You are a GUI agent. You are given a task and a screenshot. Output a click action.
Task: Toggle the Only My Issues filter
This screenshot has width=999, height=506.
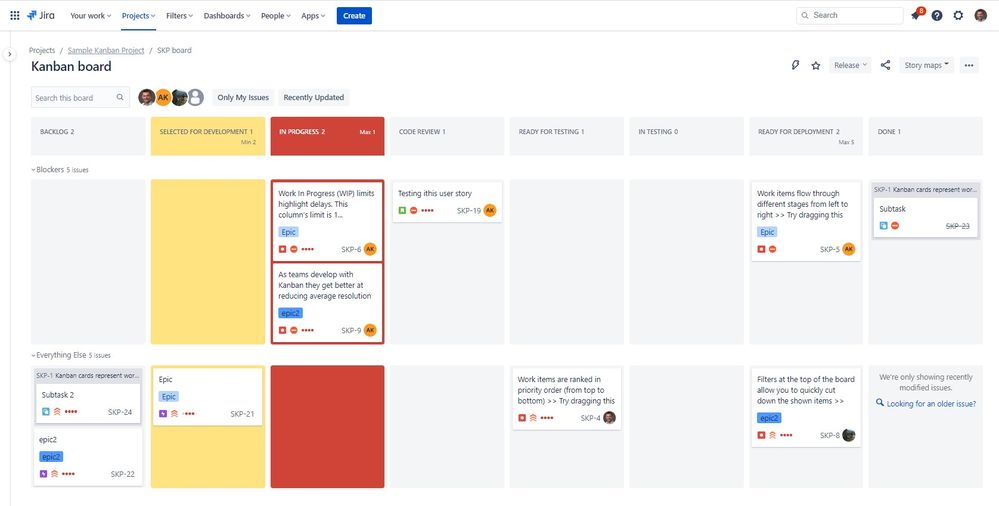(x=243, y=98)
